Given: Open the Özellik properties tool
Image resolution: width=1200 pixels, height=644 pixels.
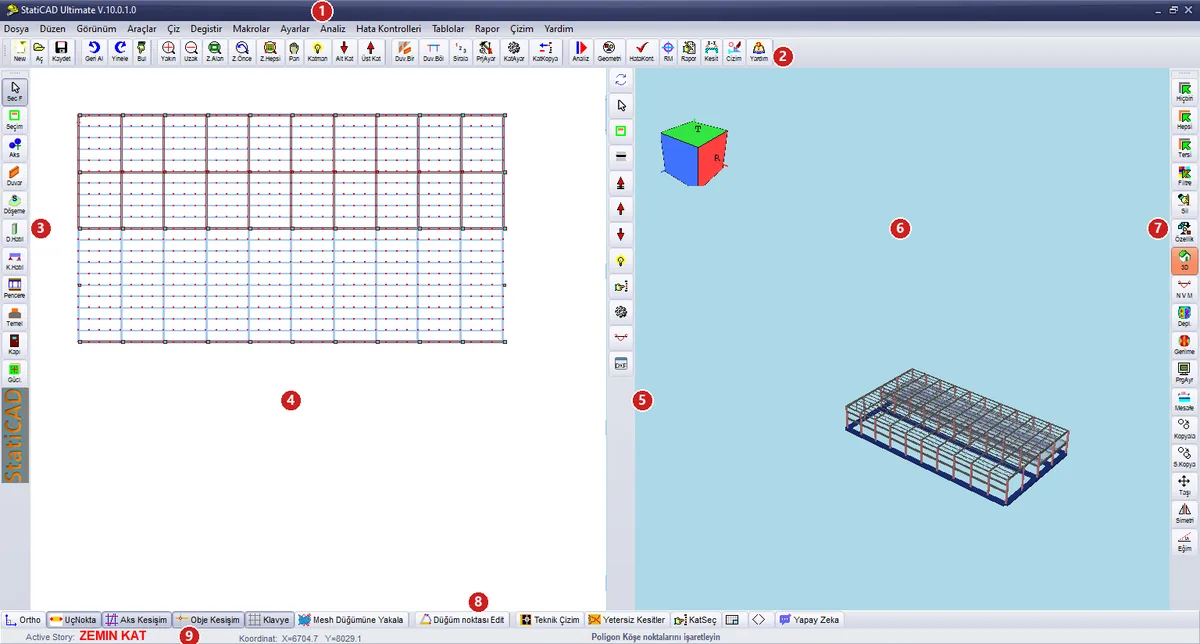Looking at the screenshot, I should point(1185,233).
